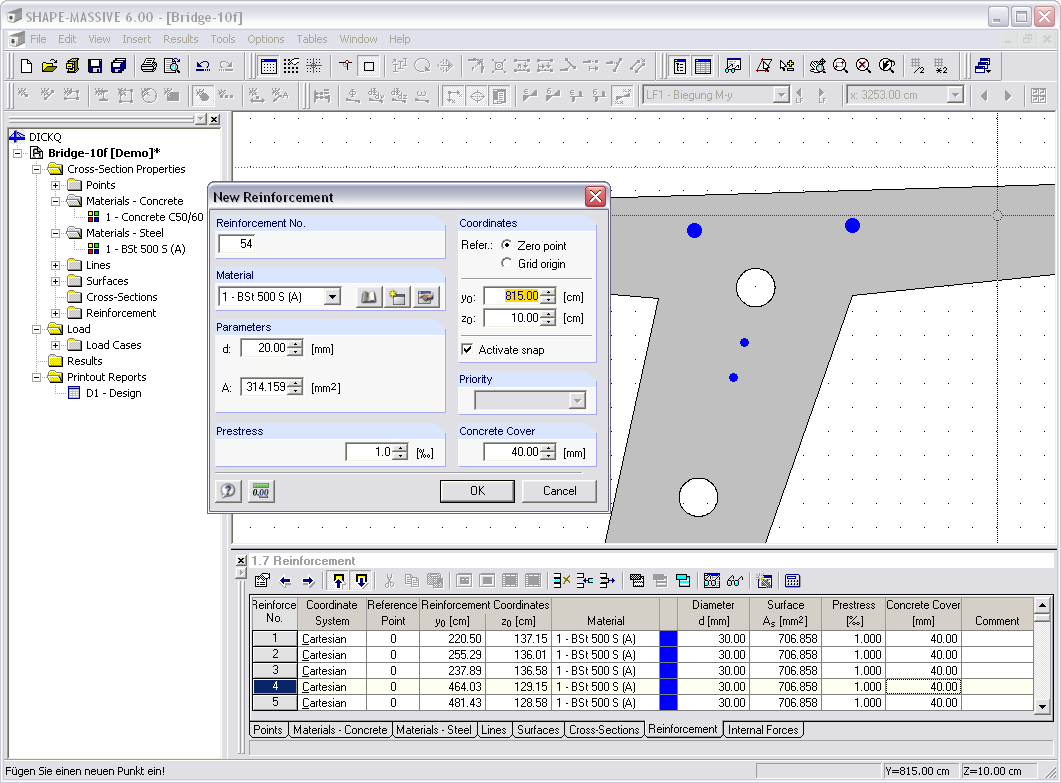This screenshot has height=783, width=1061.
Task: Click the Concrete Cover value field in dialog
Action: [513, 452]
